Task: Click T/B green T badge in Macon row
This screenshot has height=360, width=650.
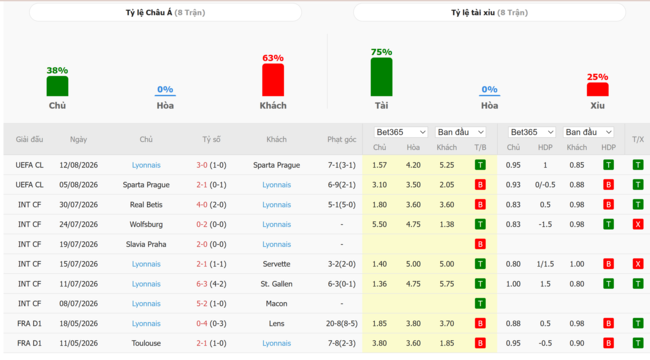Action: (480, 304)
